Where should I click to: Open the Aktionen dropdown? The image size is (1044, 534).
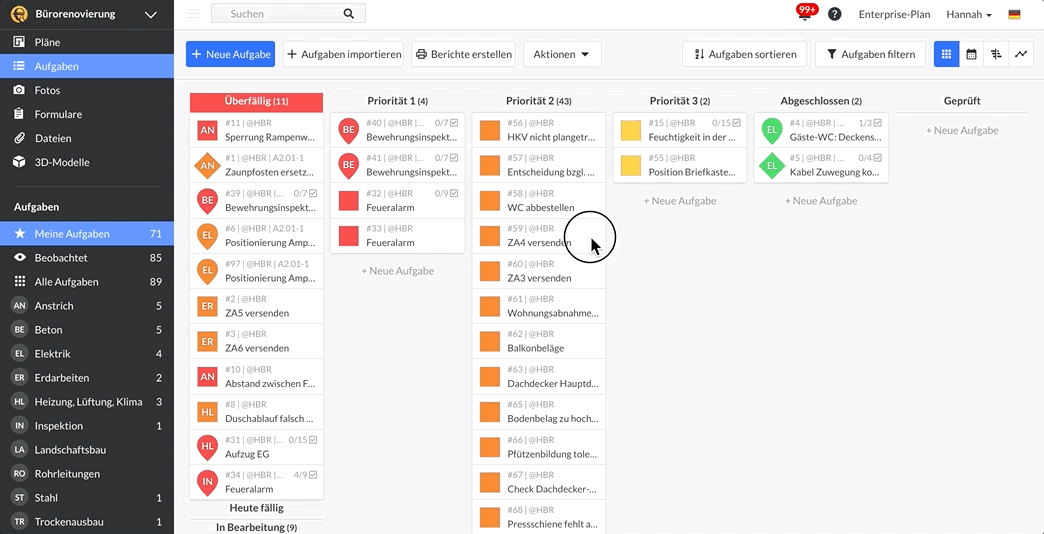563,54
